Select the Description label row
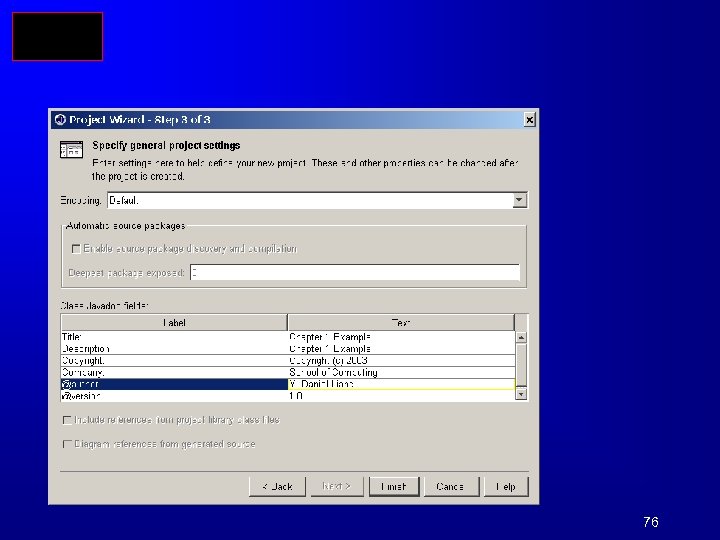Viewport: 720px width, 540px height. pyautogui.click(x=174, y=349)
